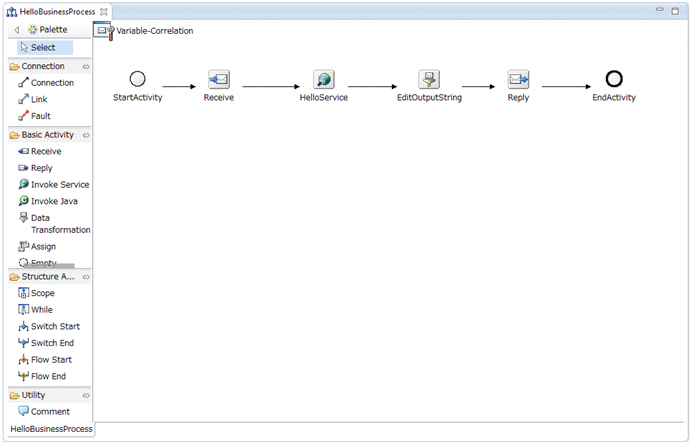This screenshot has width=693, height=445.
Task: Pick the Invoke Service activity
Action: coord(53,184)
